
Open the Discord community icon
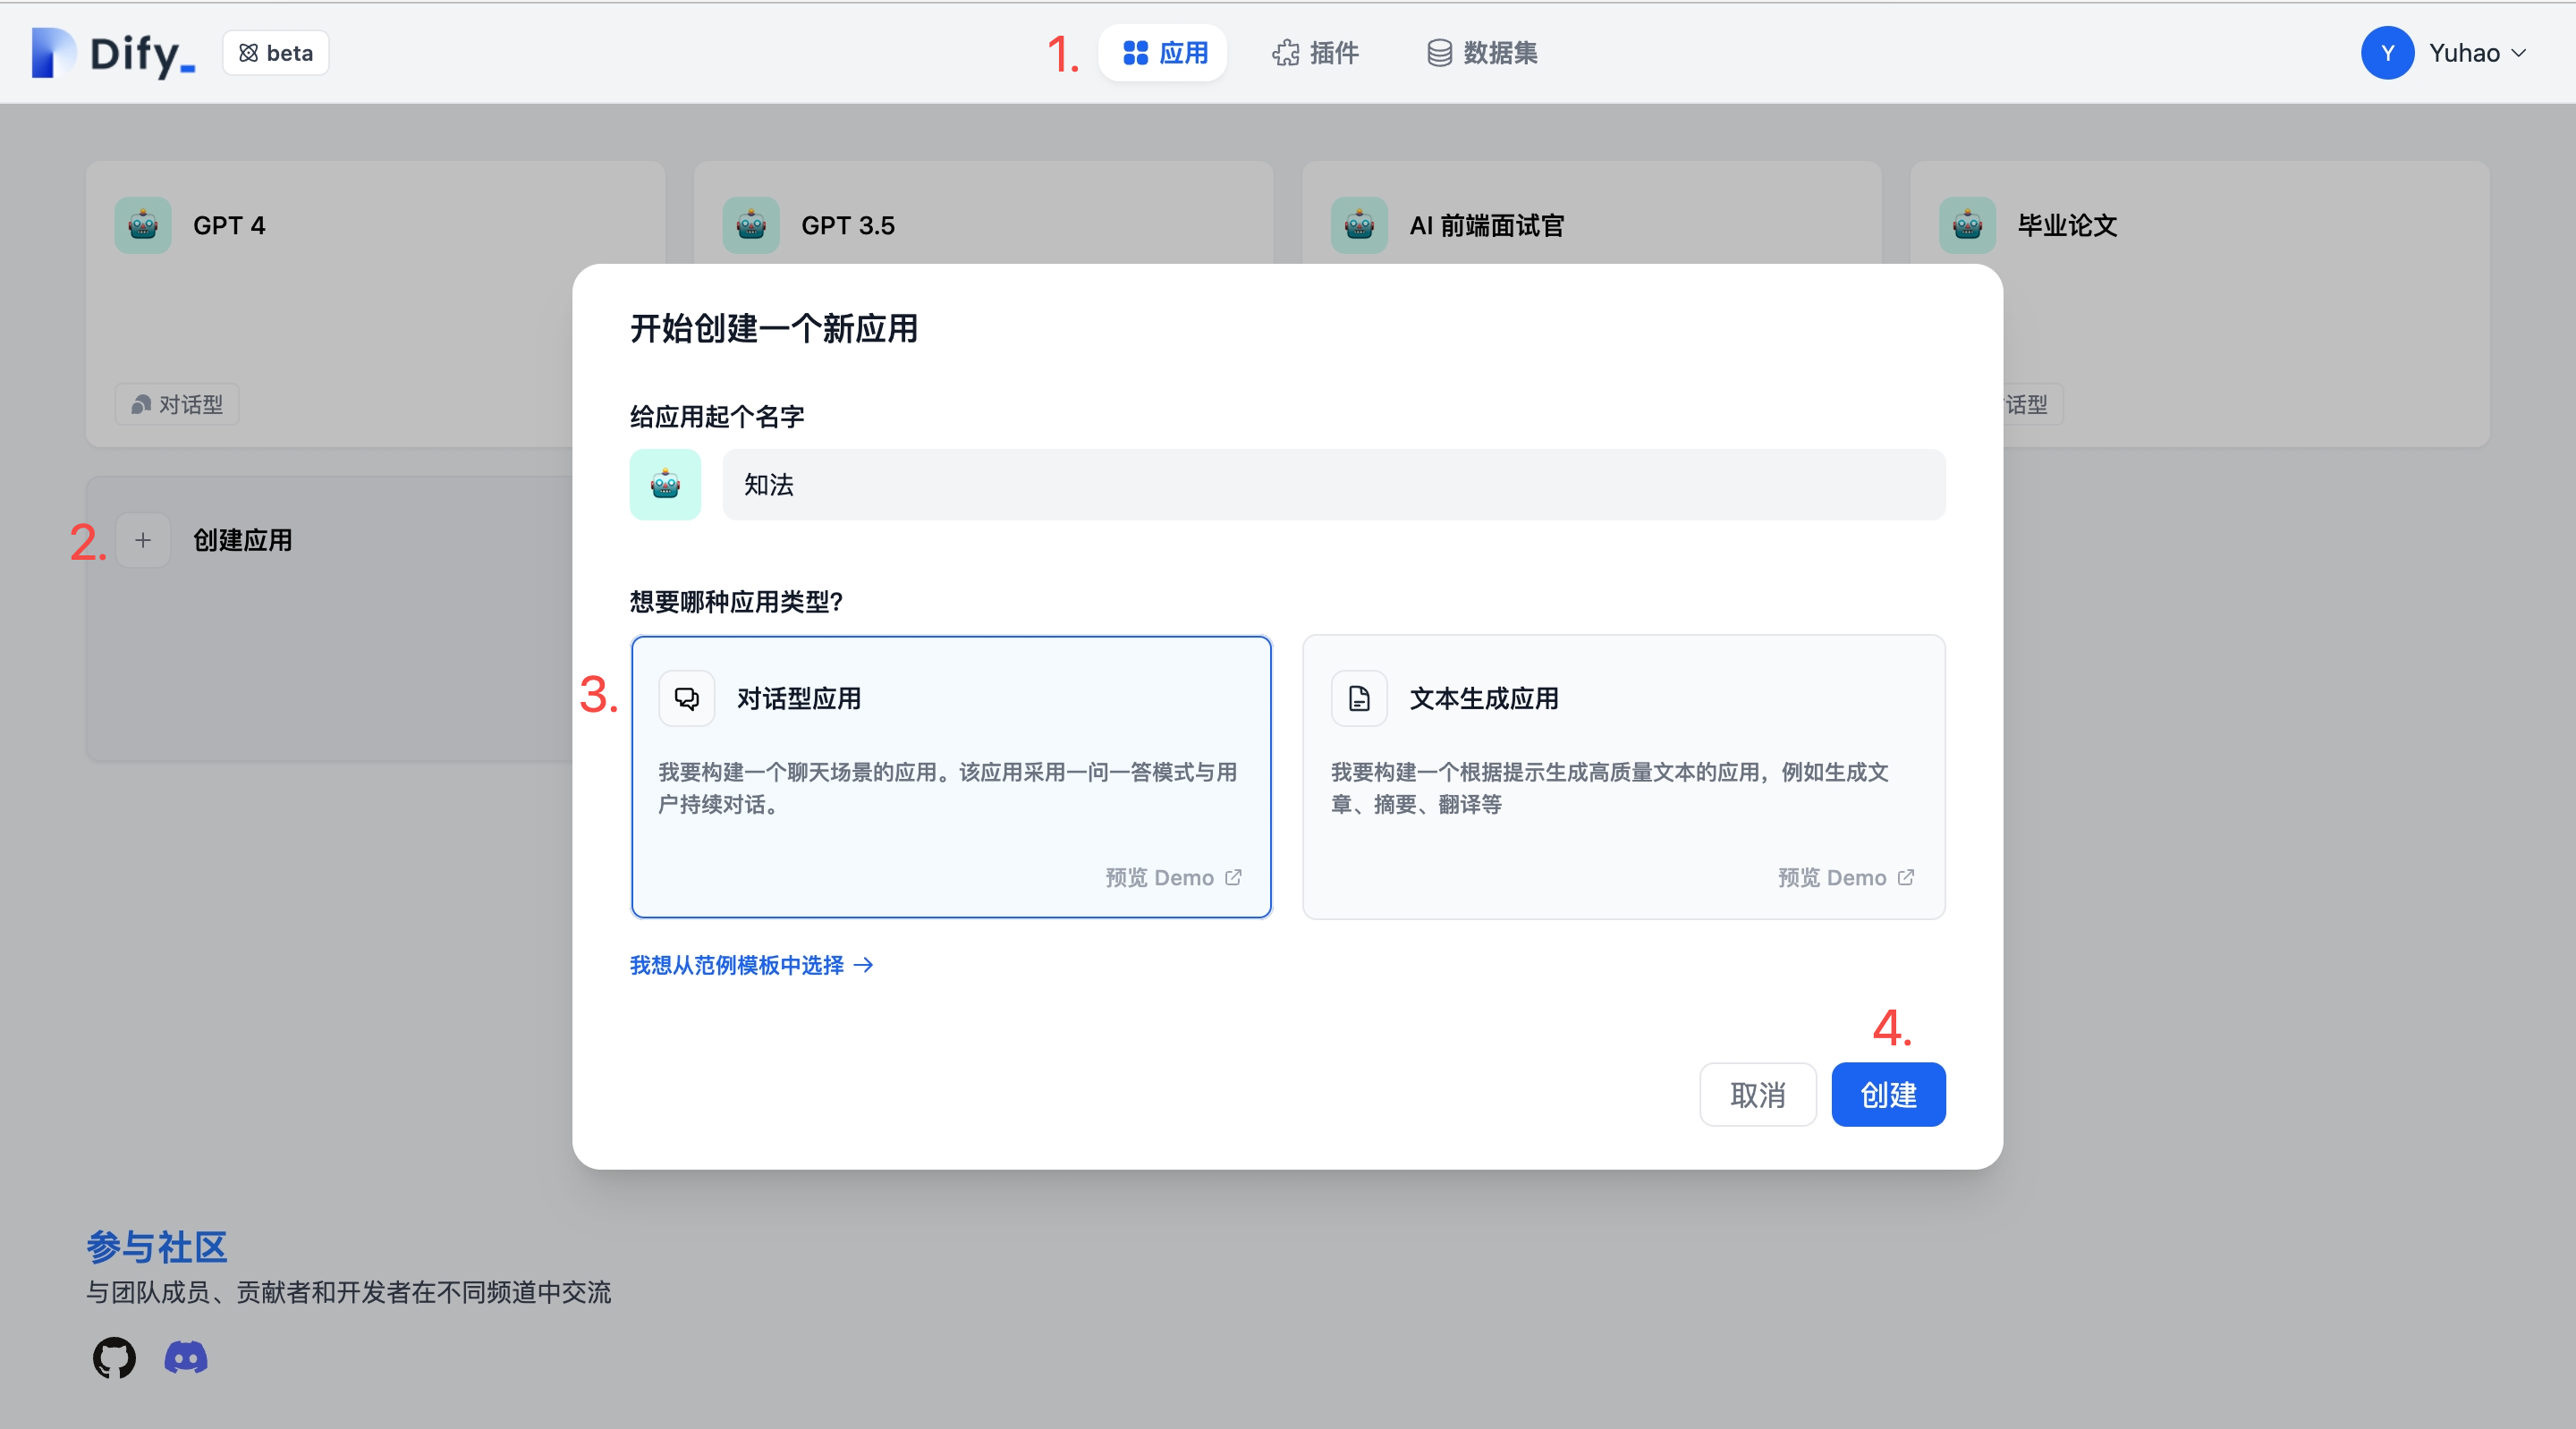[185, 1358]
